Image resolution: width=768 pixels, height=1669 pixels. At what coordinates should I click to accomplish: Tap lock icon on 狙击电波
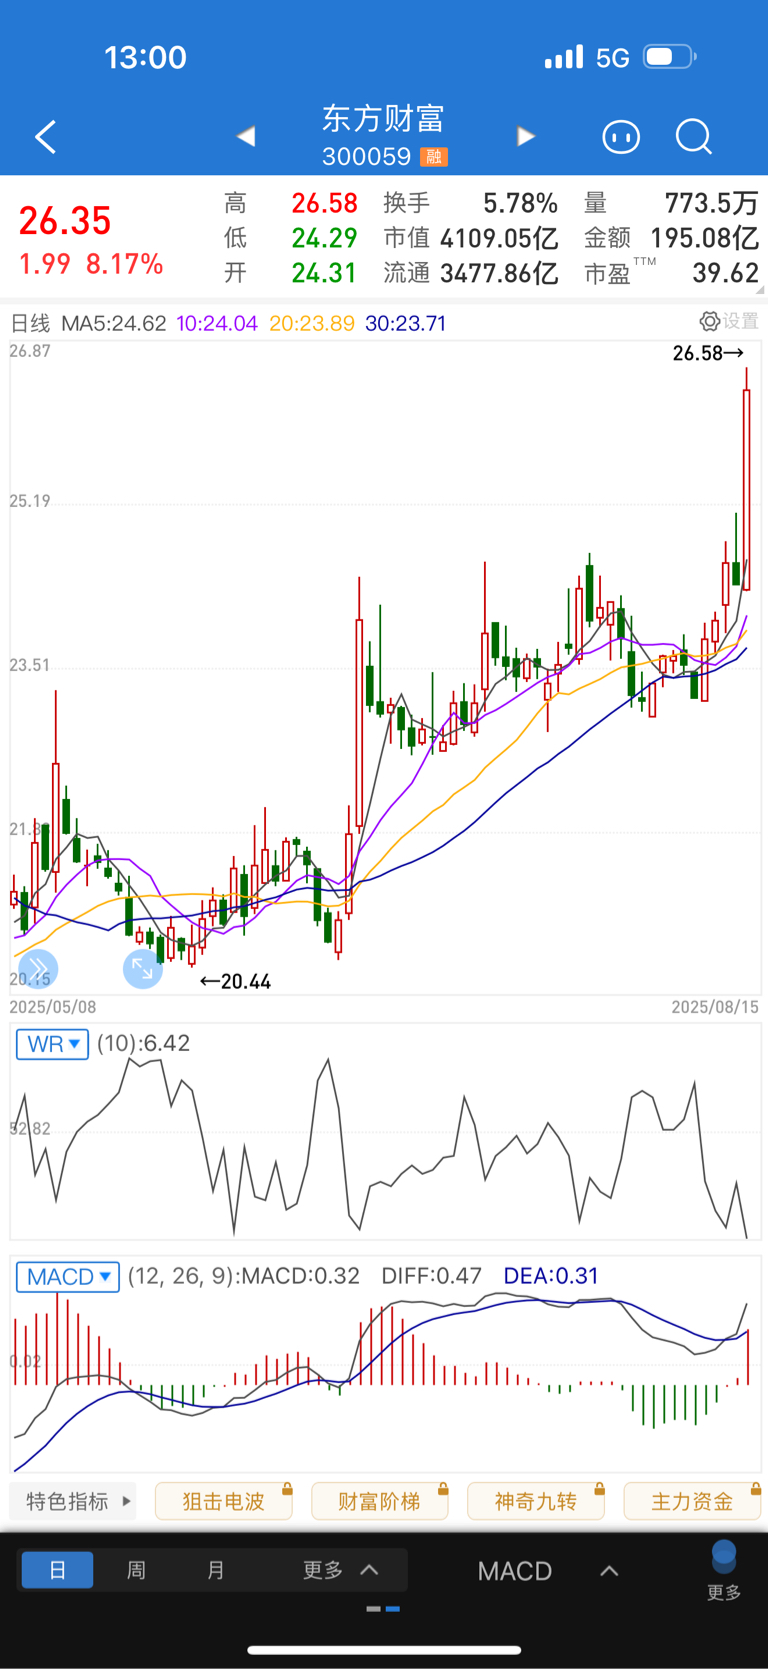[287, 1490]
